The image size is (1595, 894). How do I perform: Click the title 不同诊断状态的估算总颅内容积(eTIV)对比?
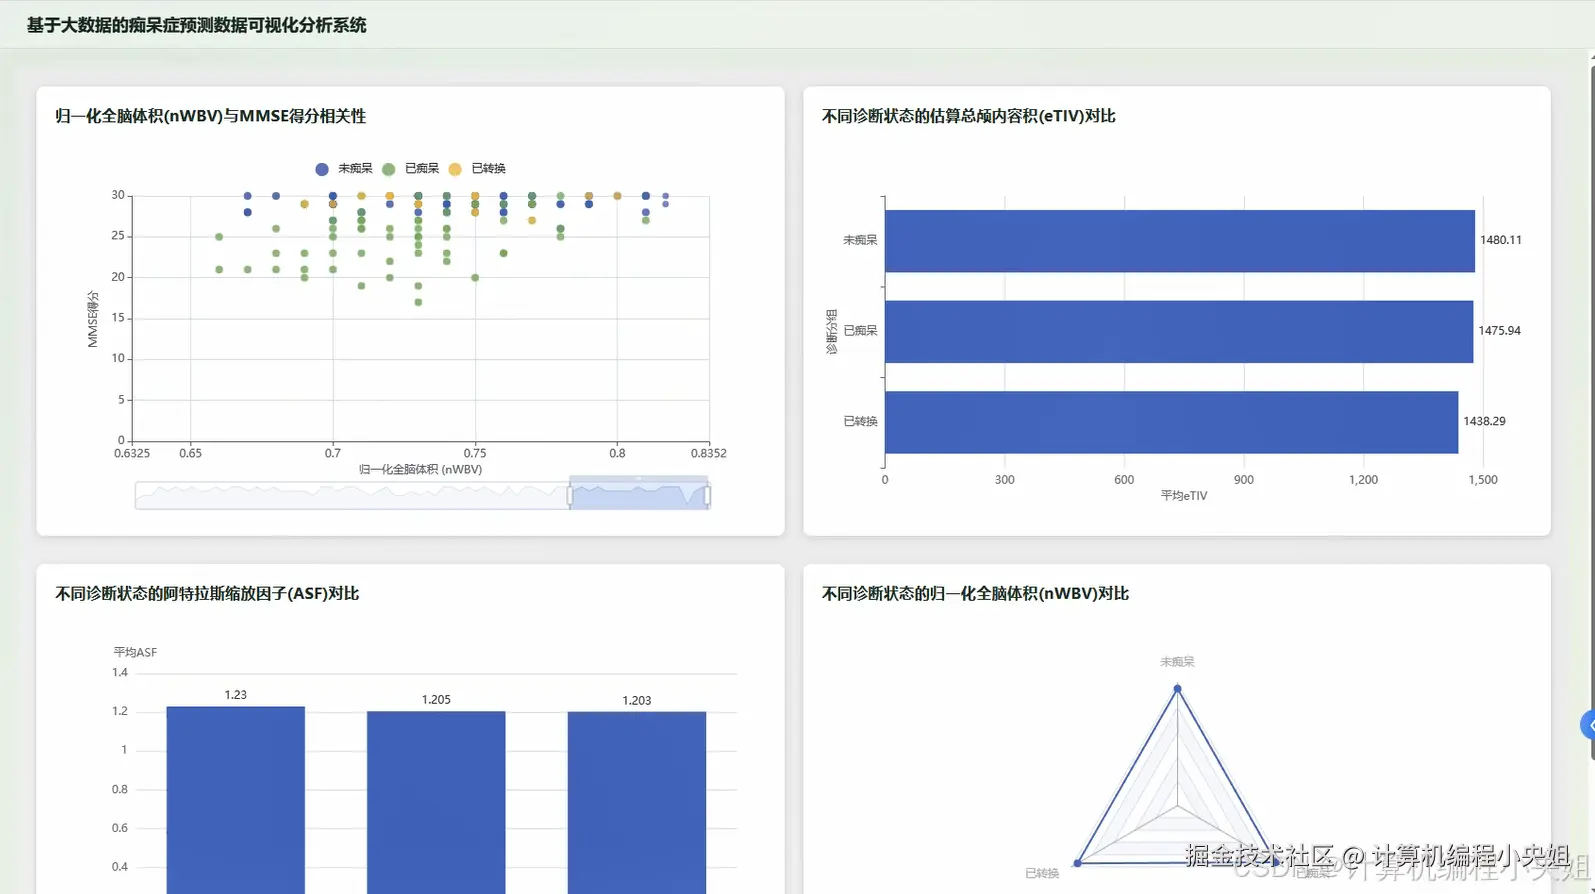968,116
